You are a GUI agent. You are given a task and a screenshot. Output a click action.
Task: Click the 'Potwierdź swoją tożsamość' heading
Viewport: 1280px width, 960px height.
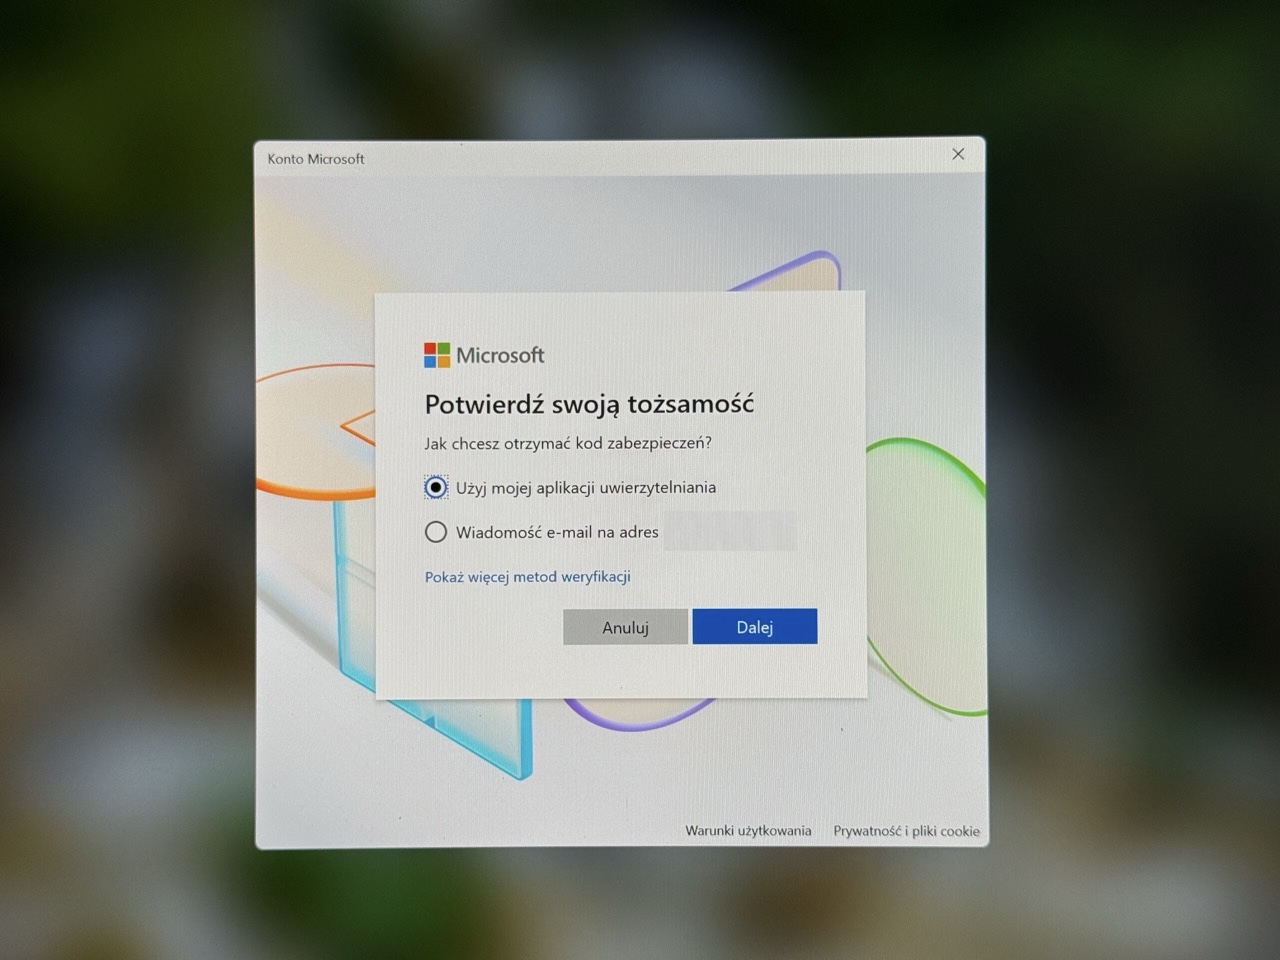click(589, 405)
